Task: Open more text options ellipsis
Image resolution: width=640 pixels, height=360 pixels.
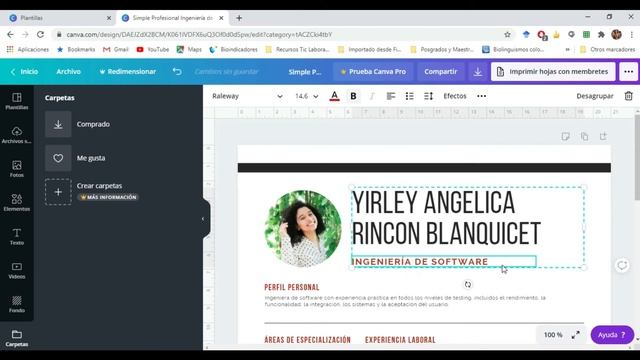Action: (482, 96)
